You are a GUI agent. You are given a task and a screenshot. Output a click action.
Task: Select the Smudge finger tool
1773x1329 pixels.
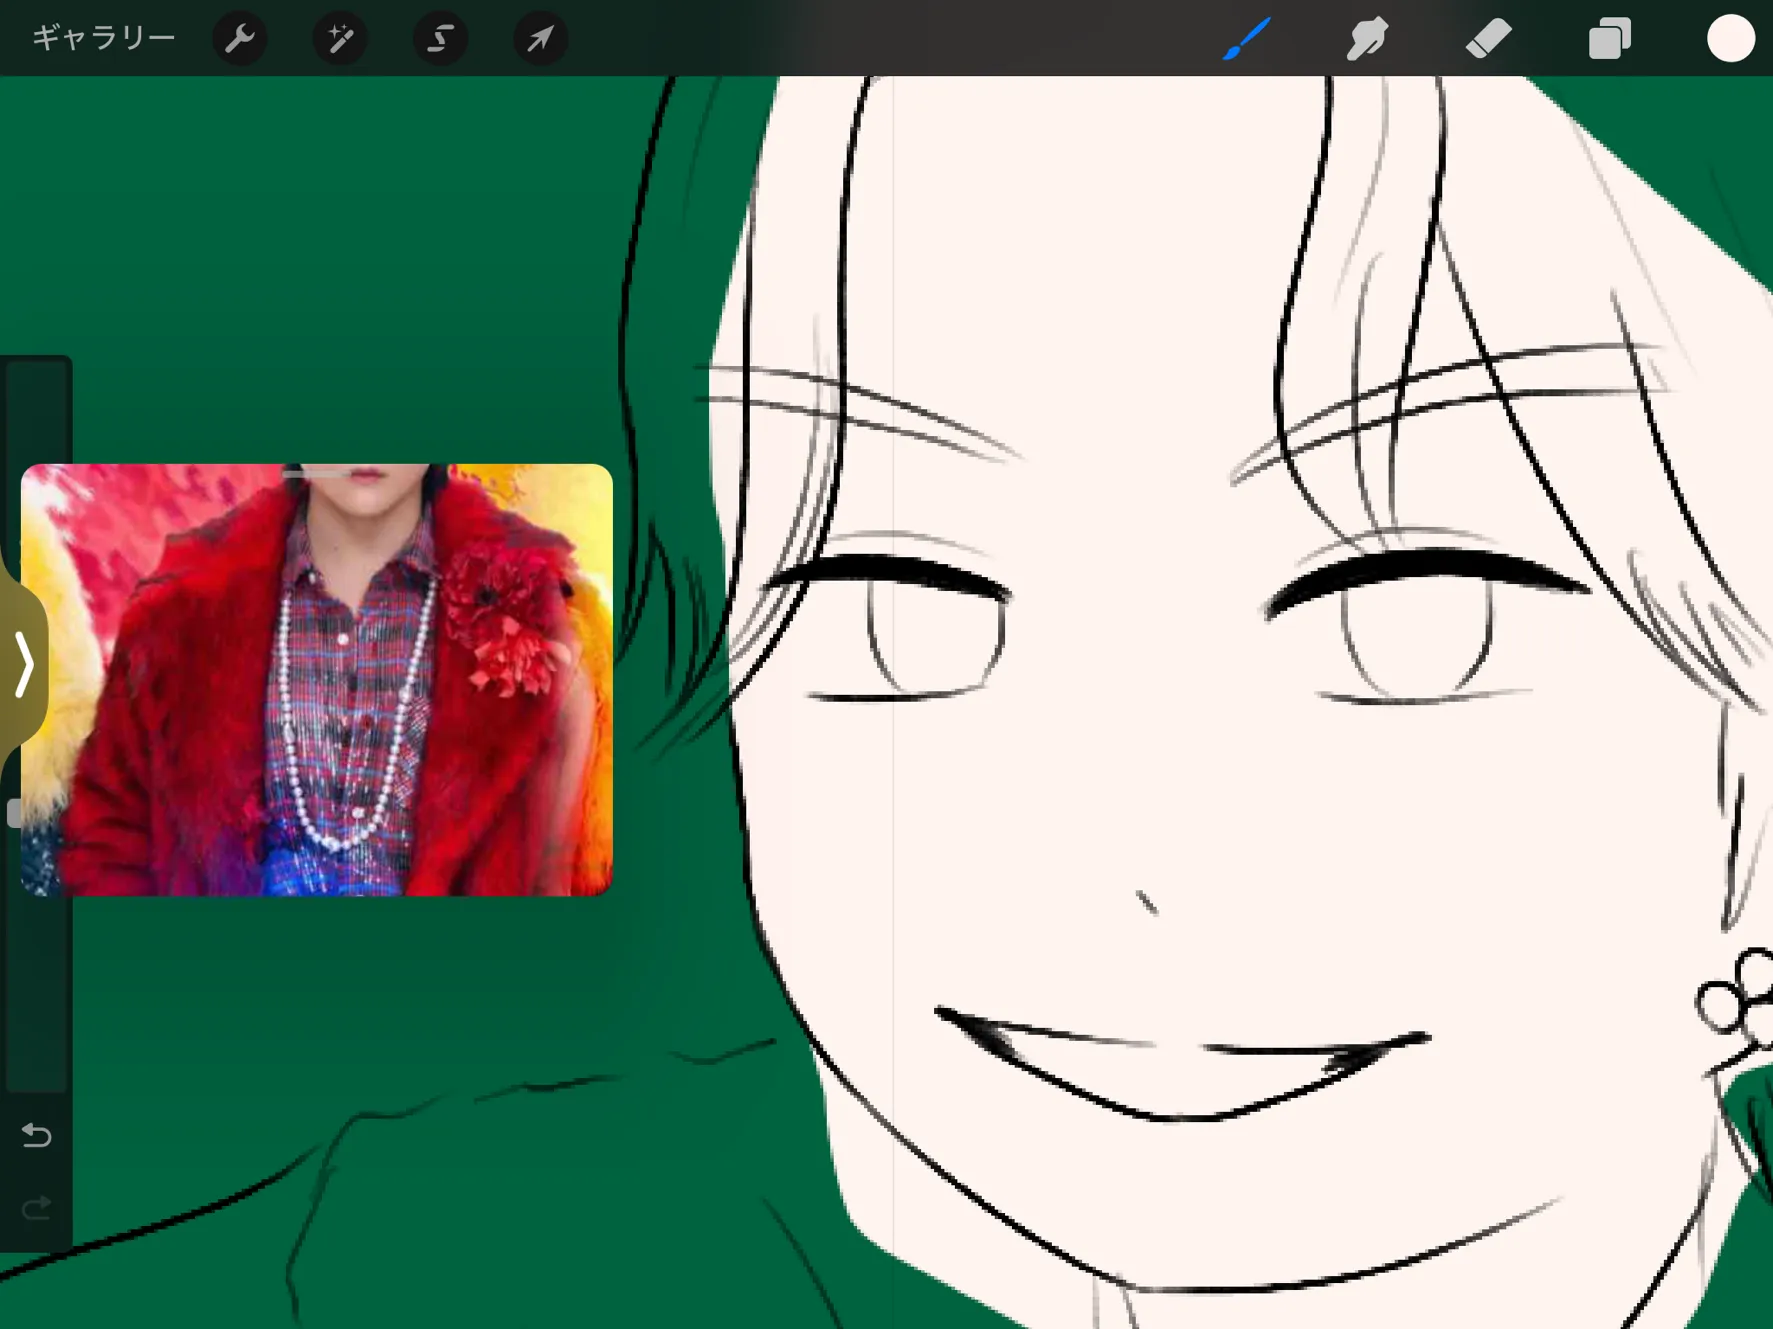pos(1367,38)
